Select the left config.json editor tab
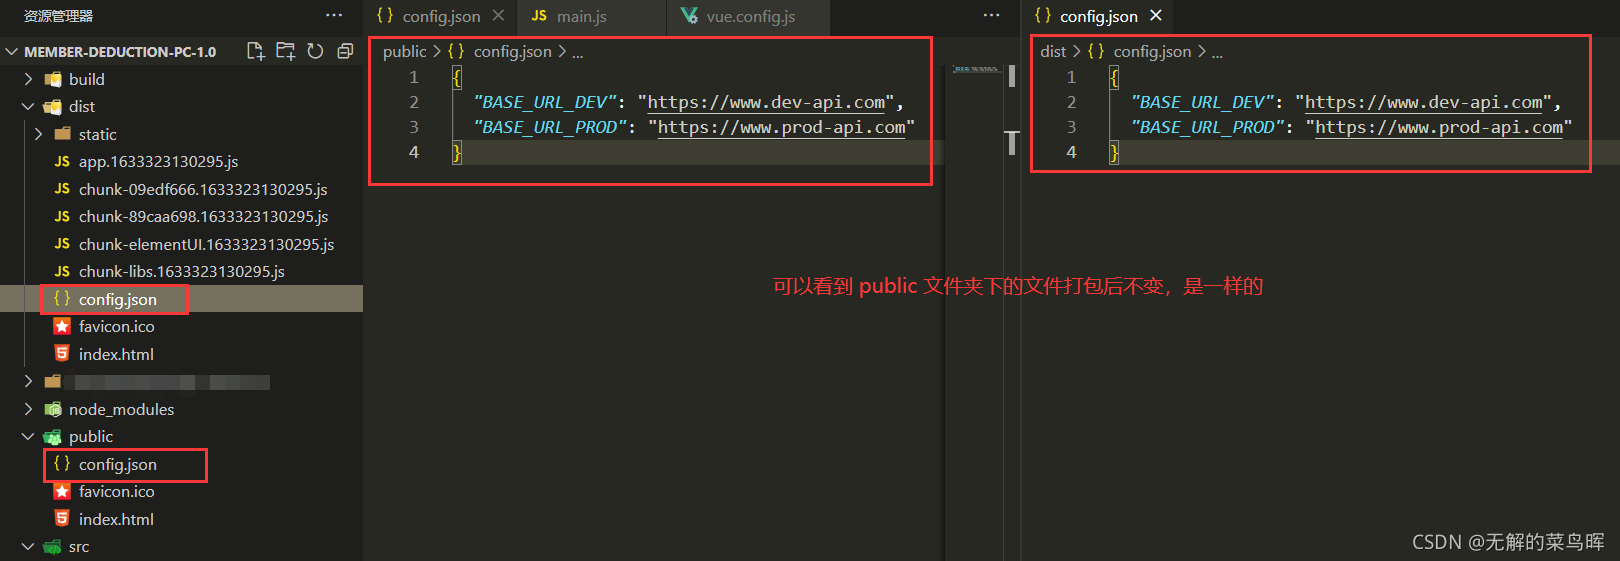The height and width of the screenshot is (561, 1620). coord(441,16)
